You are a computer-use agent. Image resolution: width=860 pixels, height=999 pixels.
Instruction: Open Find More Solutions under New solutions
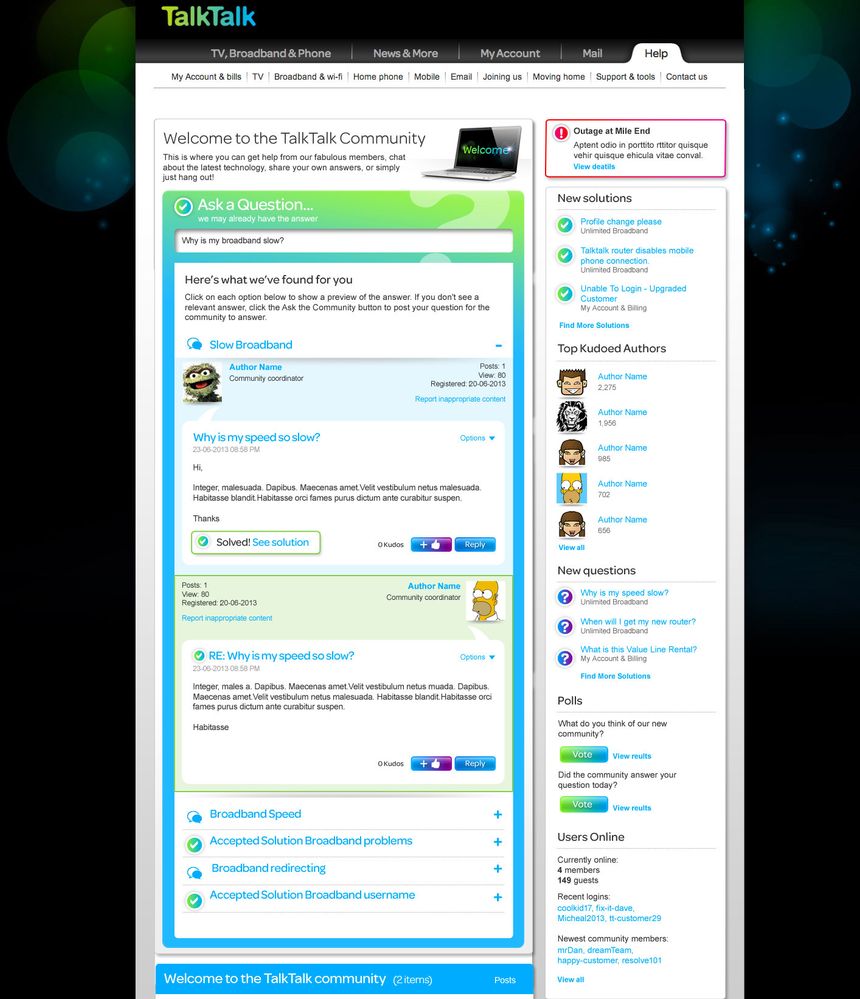click(594, 325)
